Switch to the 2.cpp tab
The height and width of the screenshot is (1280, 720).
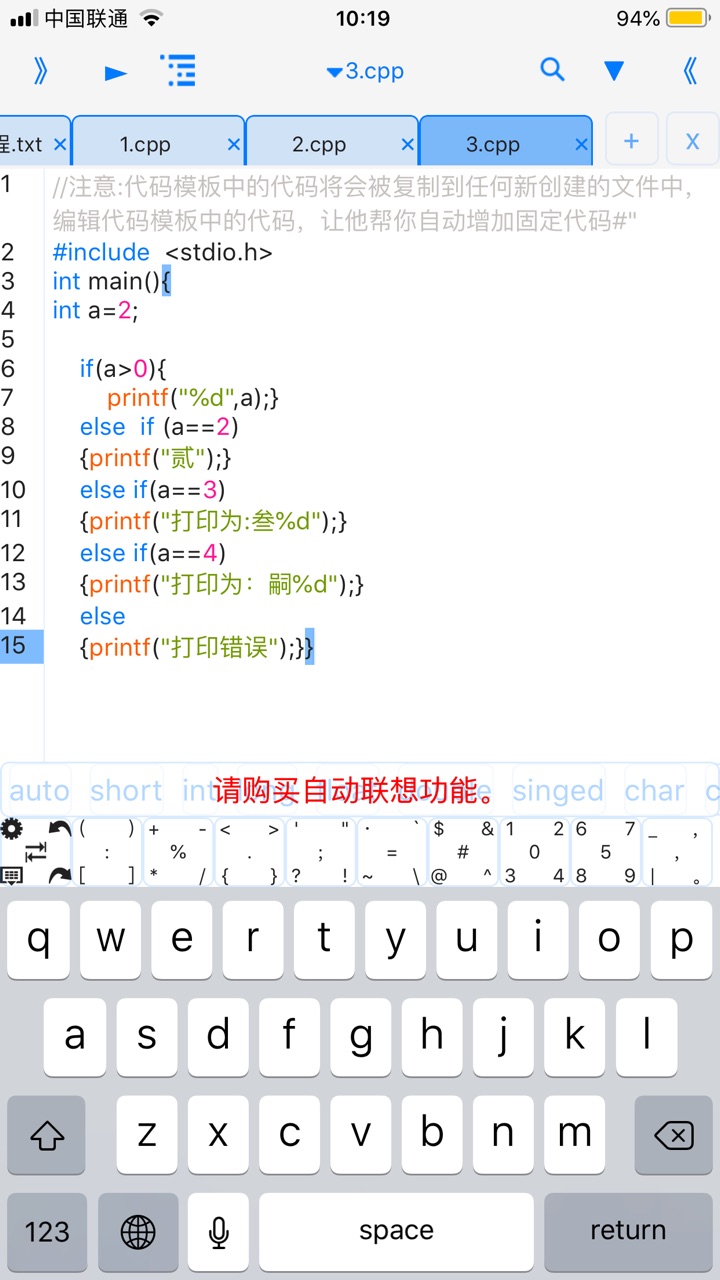pos(319,144)
